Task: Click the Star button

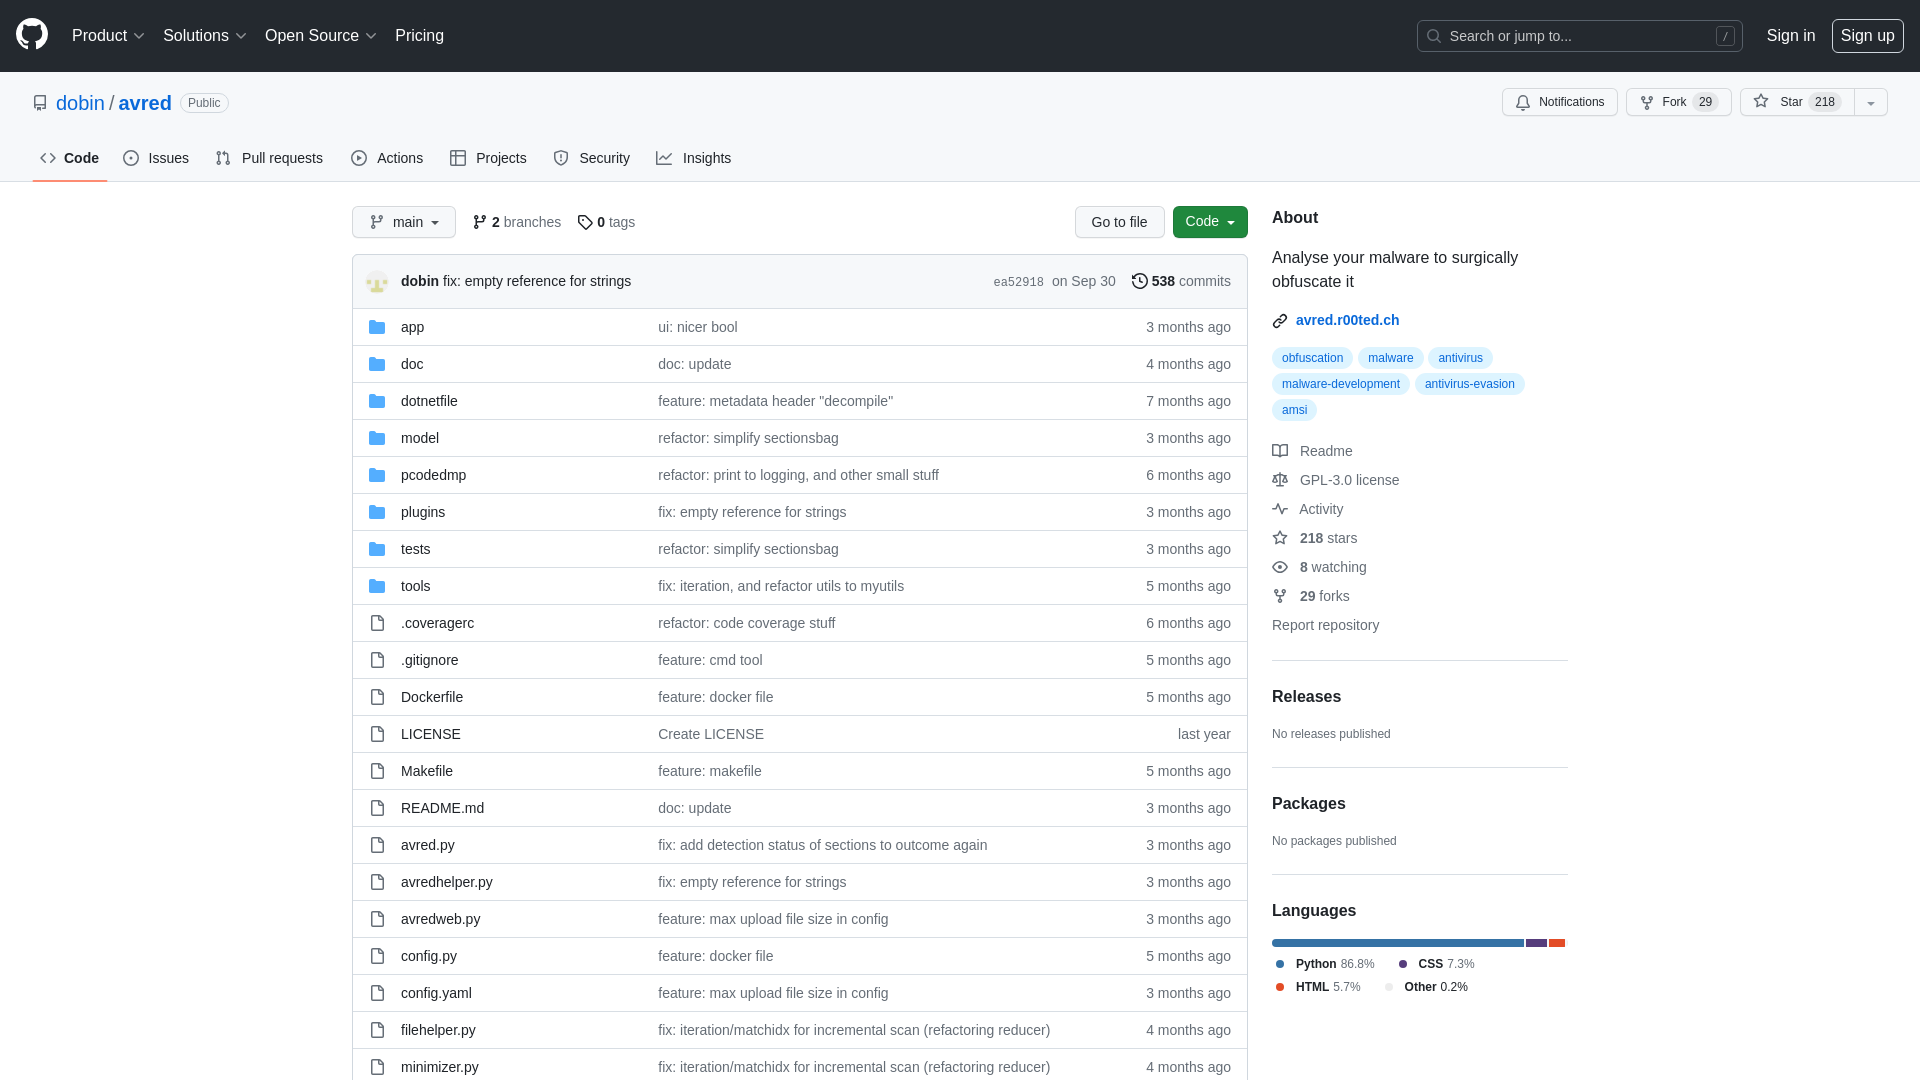Action: click(1797, 102)
